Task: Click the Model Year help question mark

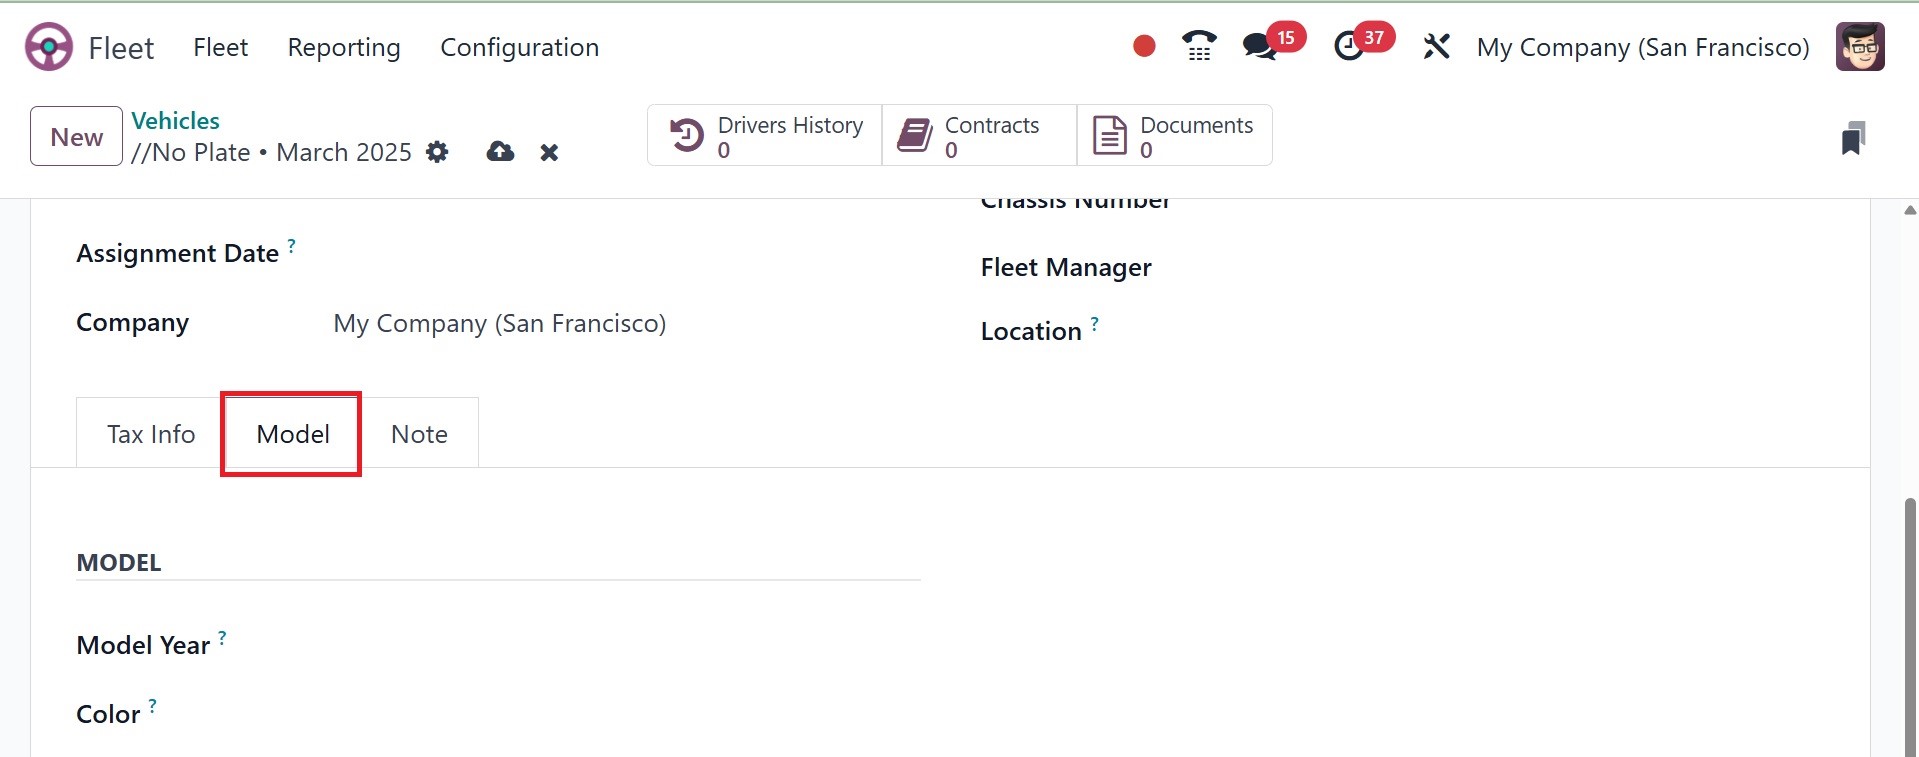Action: coord(222,637)
